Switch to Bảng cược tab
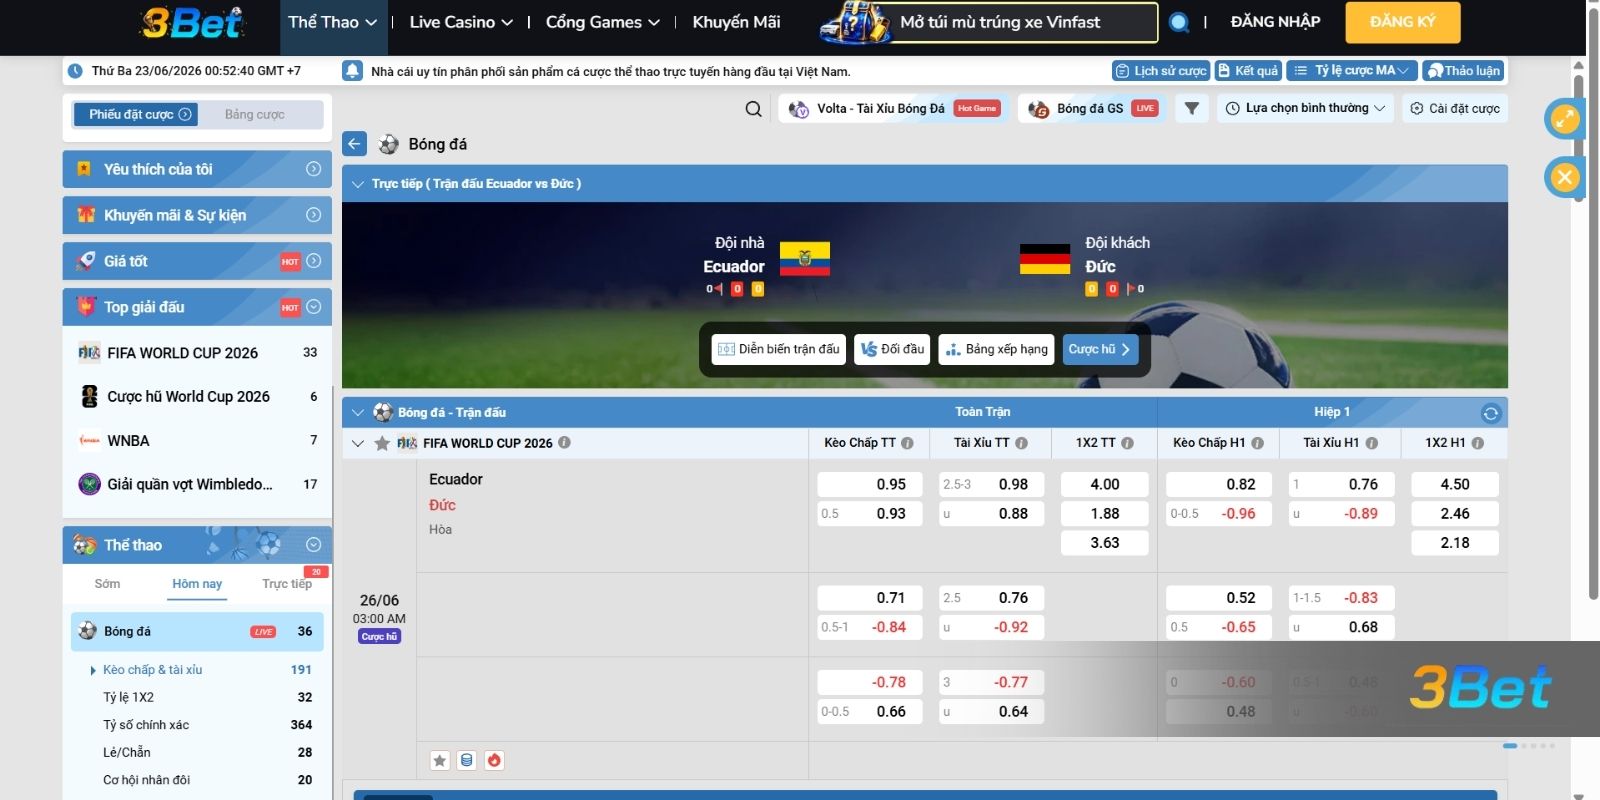Viewport: 1600px width, 800px height. (255, 115)
